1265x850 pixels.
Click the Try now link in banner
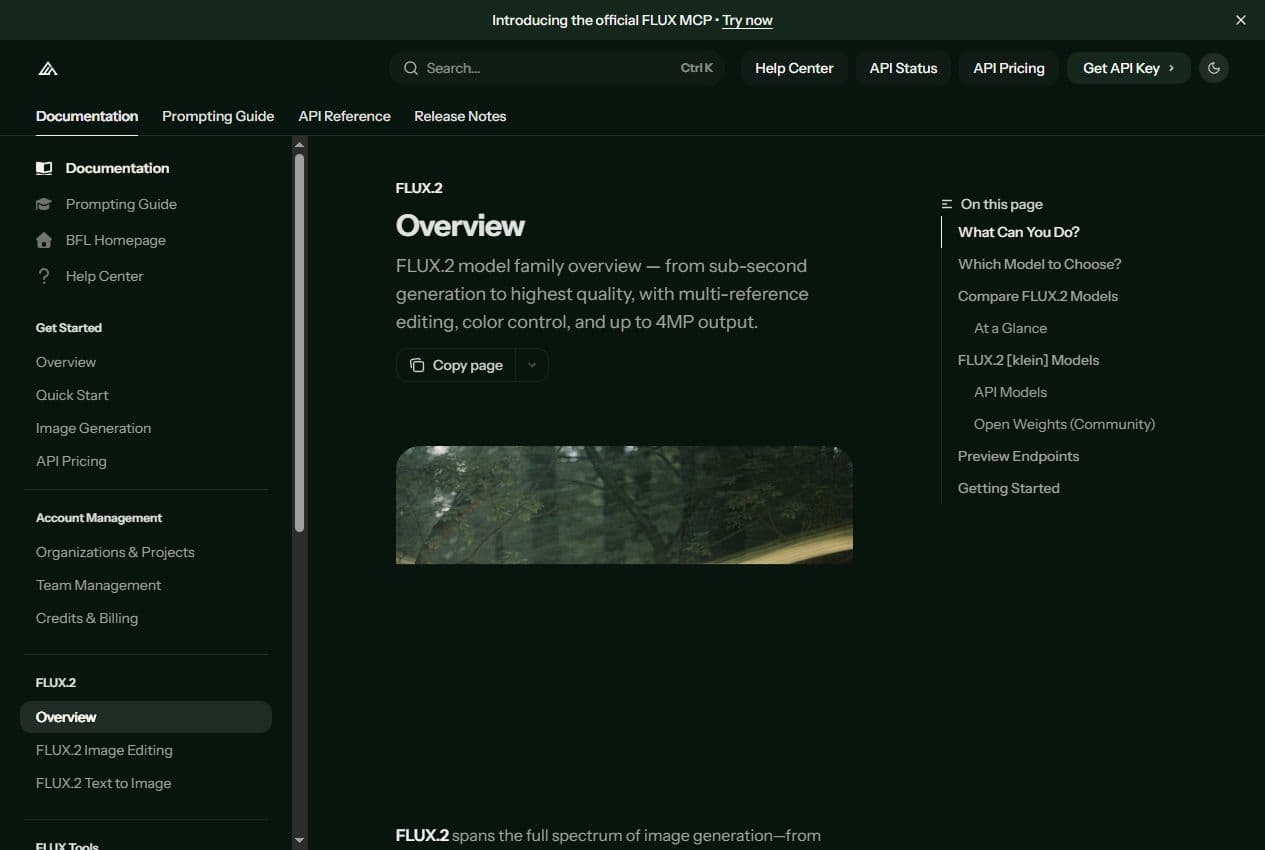747,20
